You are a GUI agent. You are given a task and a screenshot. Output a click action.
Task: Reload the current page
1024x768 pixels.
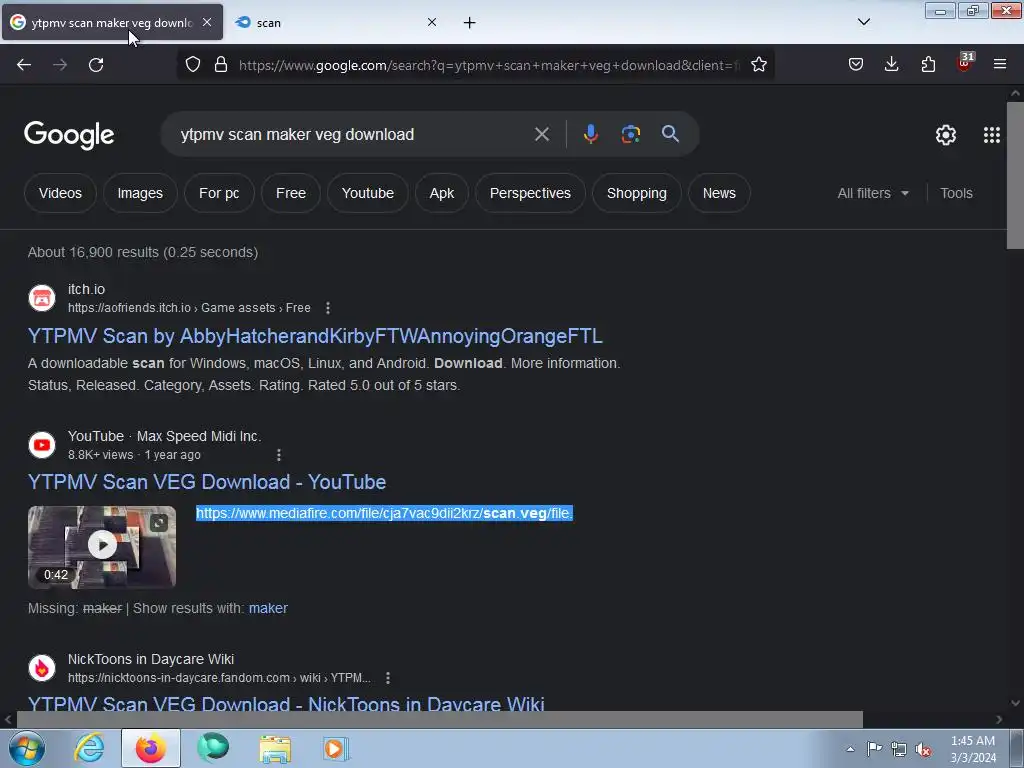pos(96,65)
